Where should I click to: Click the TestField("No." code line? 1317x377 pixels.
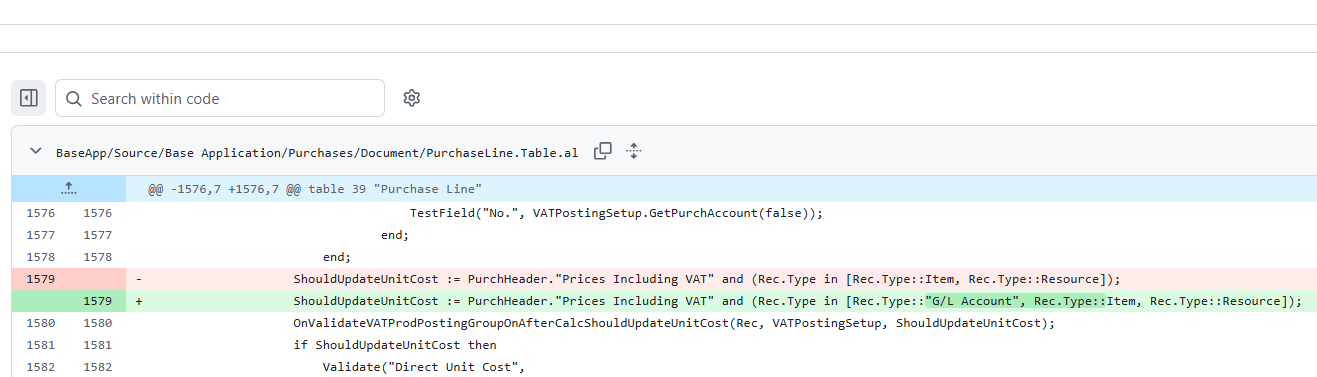(615, 213)
